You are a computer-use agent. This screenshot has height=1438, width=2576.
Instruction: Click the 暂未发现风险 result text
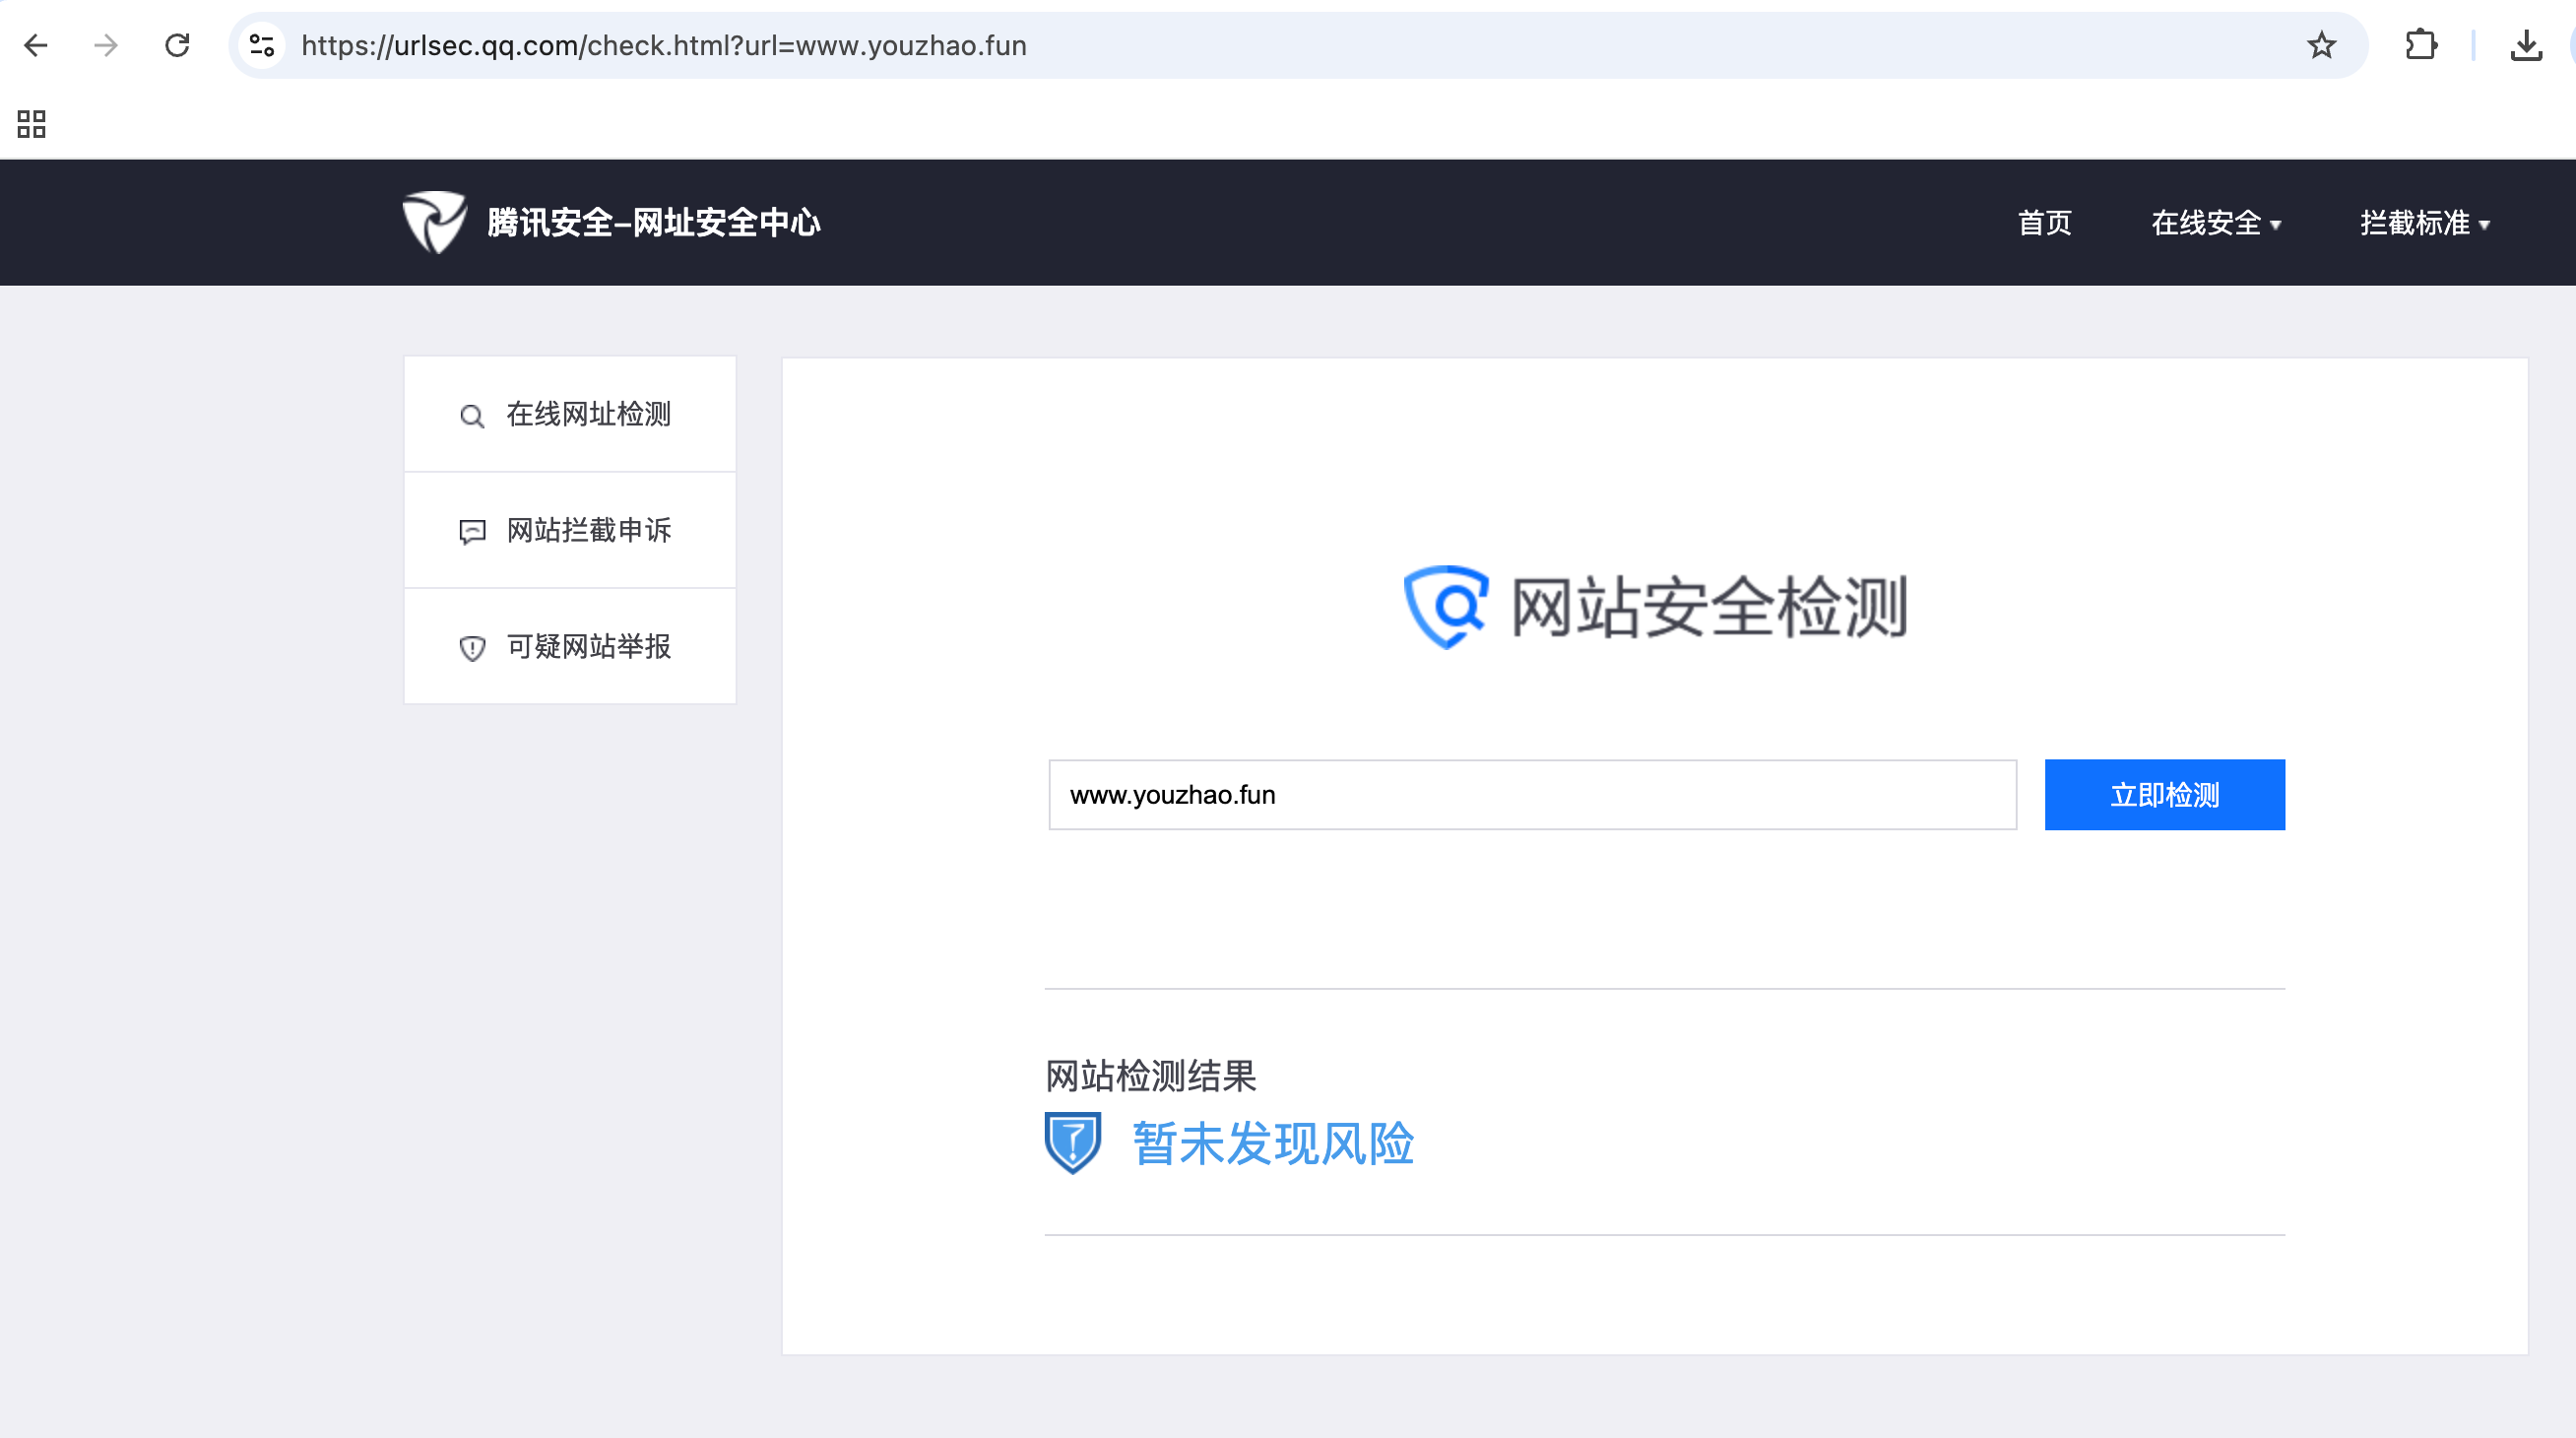click(1272, 1143)
